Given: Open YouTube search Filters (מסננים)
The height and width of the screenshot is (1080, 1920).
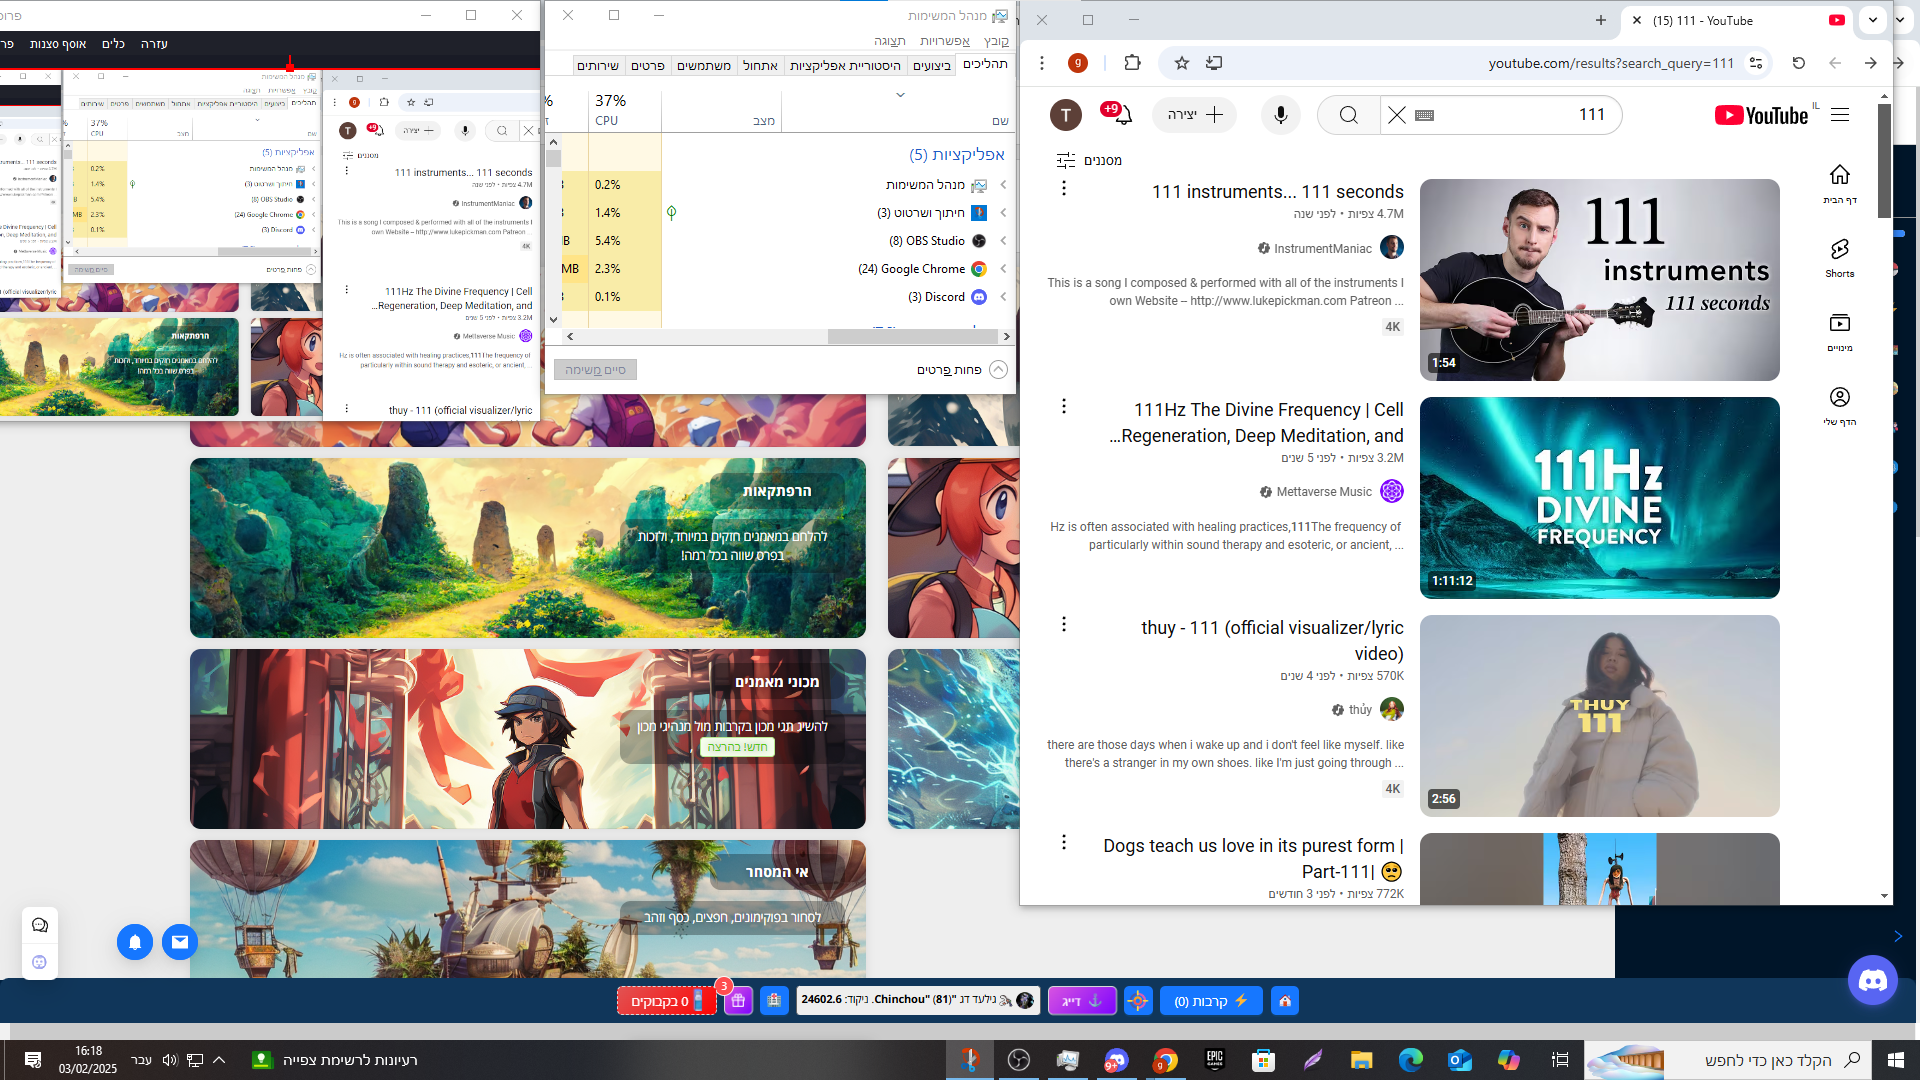Looking at the screenshot, I should (x=1090, y=160).
